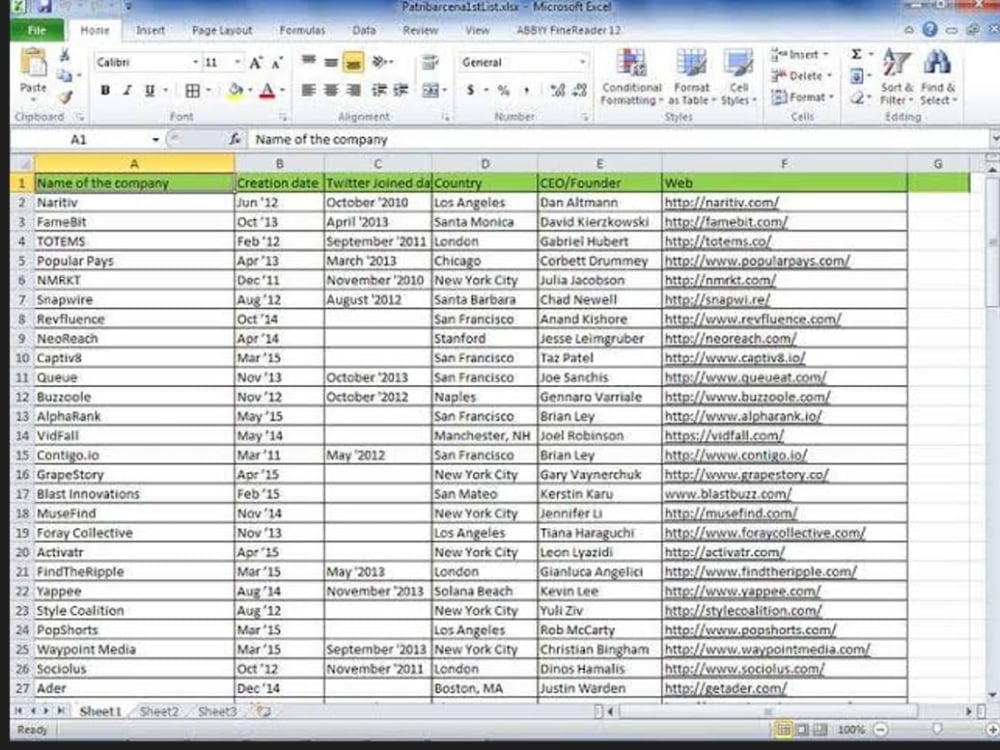Viewport: 1000px width, 750px height.
Task: Click the Format Painter brush icon
Action: (65, 97)
